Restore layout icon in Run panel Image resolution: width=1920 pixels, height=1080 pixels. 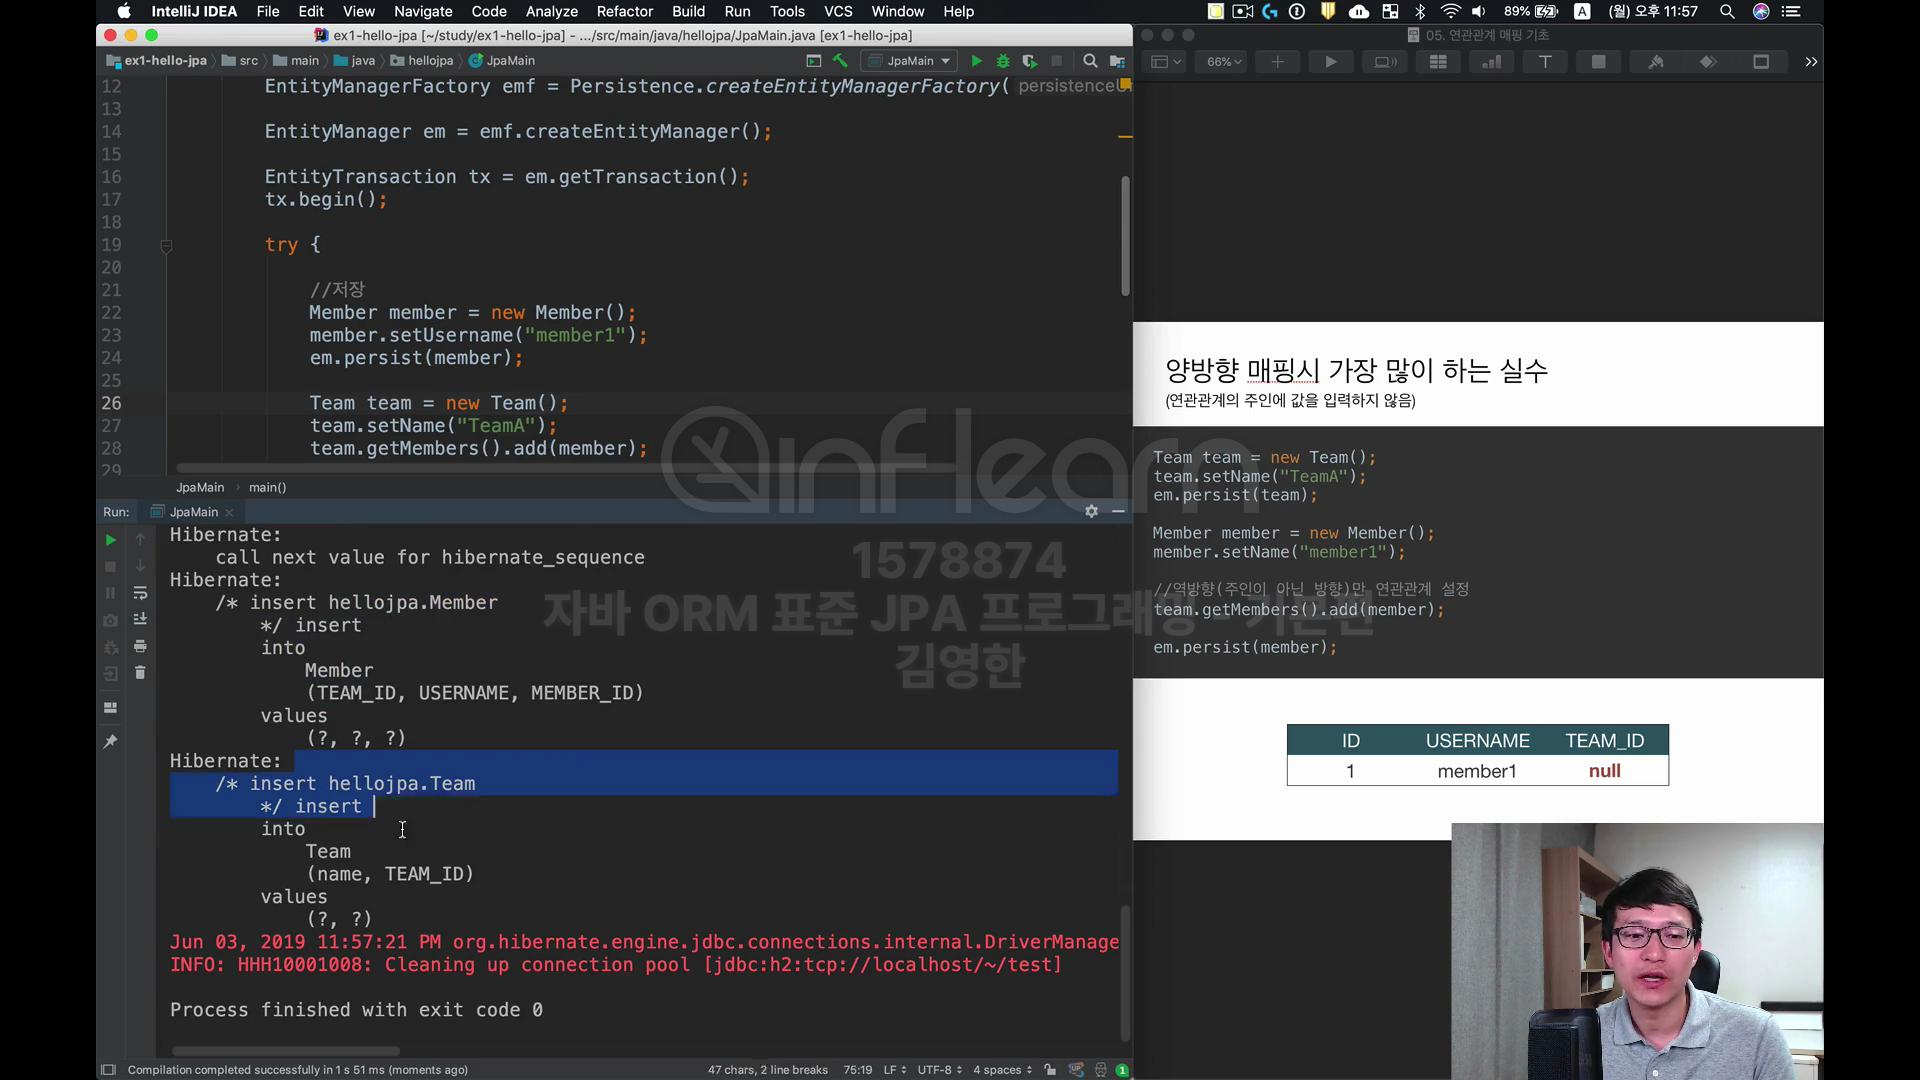(110, 707)
